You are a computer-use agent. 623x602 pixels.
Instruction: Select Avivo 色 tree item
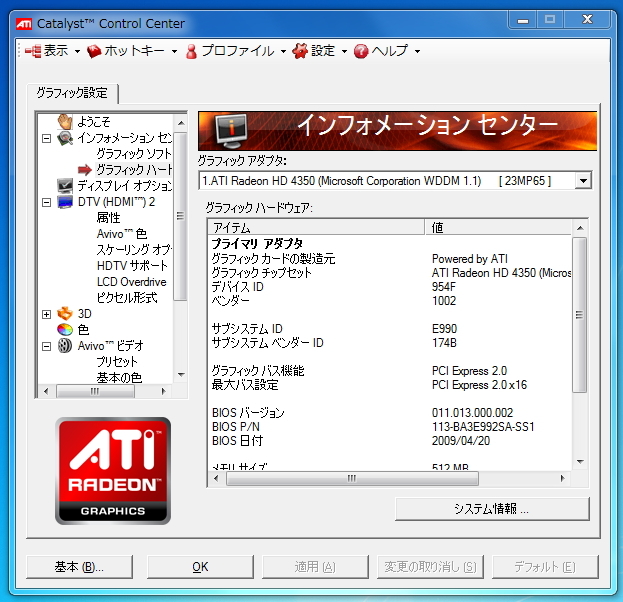[x=122, y=234]
